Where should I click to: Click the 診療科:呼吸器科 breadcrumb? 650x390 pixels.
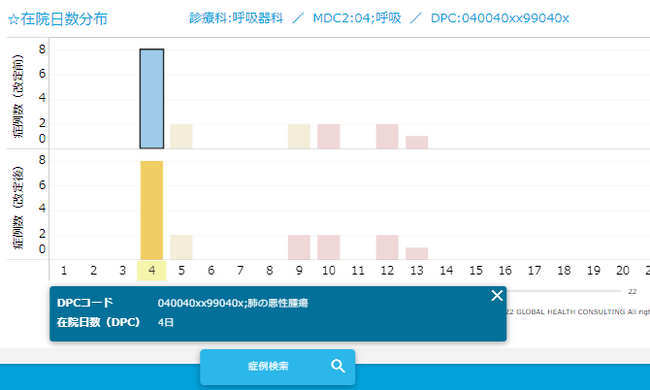coord(236,18)
